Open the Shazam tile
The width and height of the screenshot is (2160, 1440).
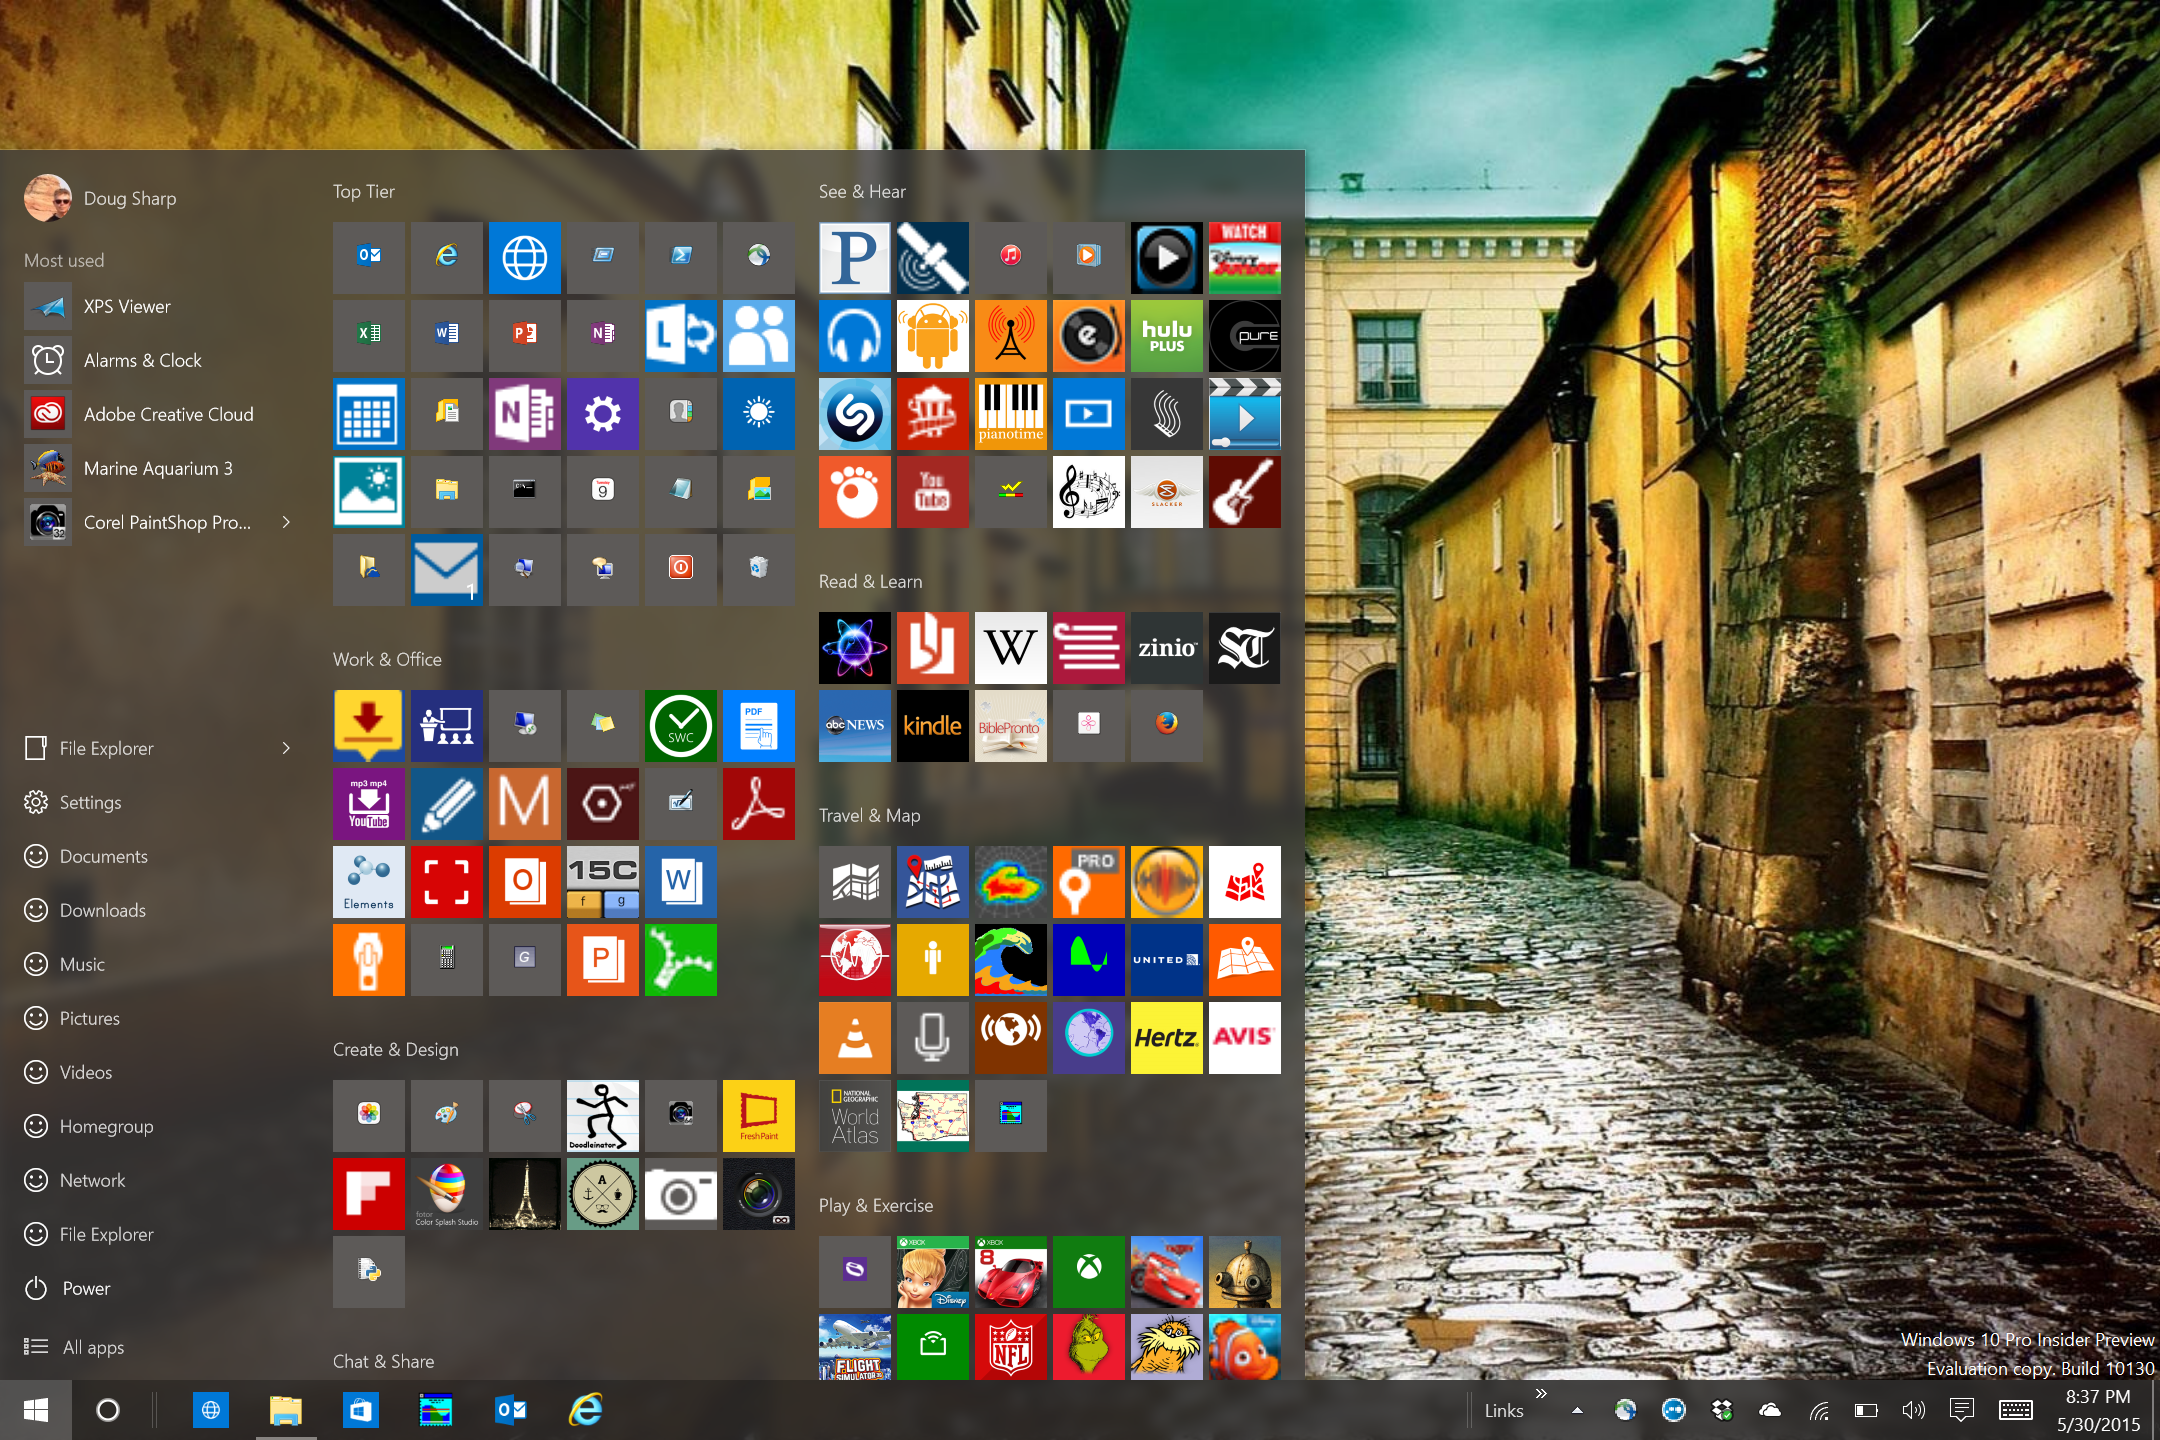pyautogui.click(x=854, y=413)
